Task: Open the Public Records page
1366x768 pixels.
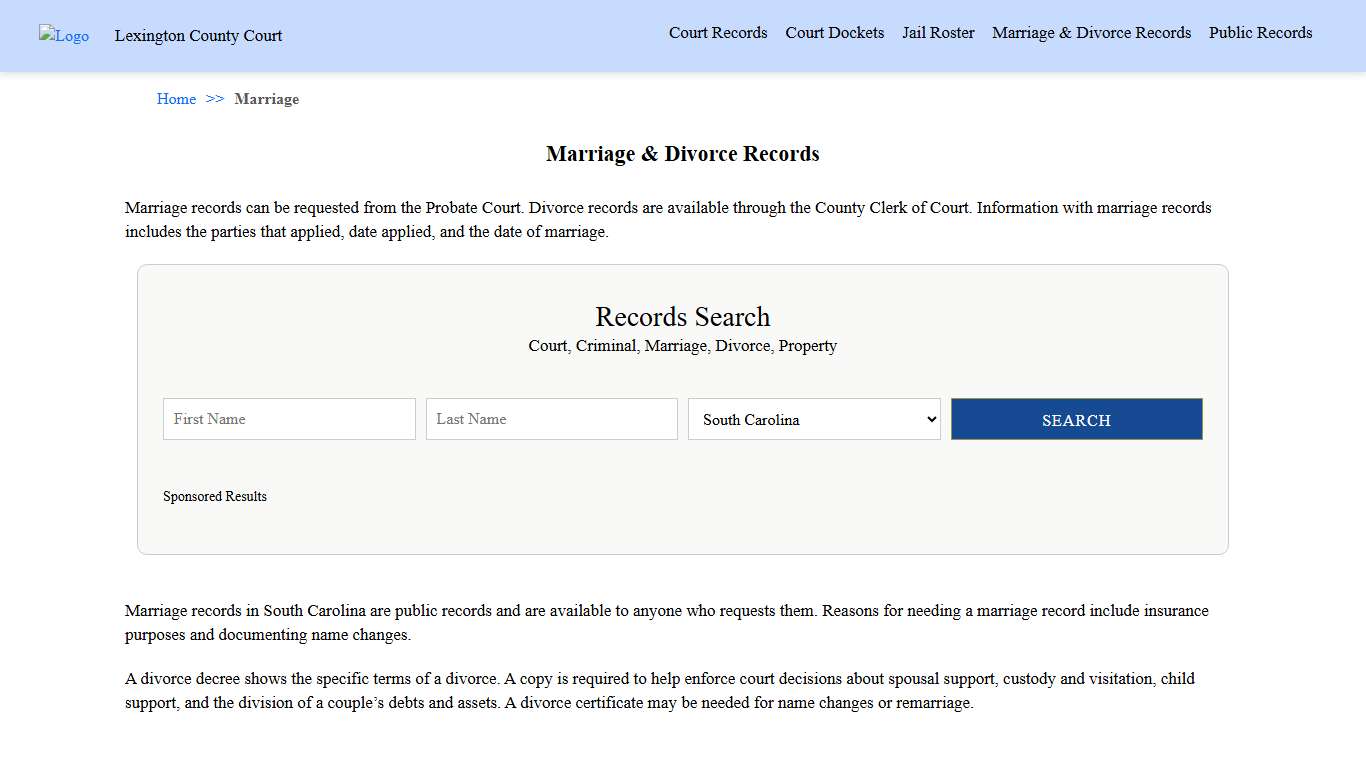Action: pos(1260,32)
